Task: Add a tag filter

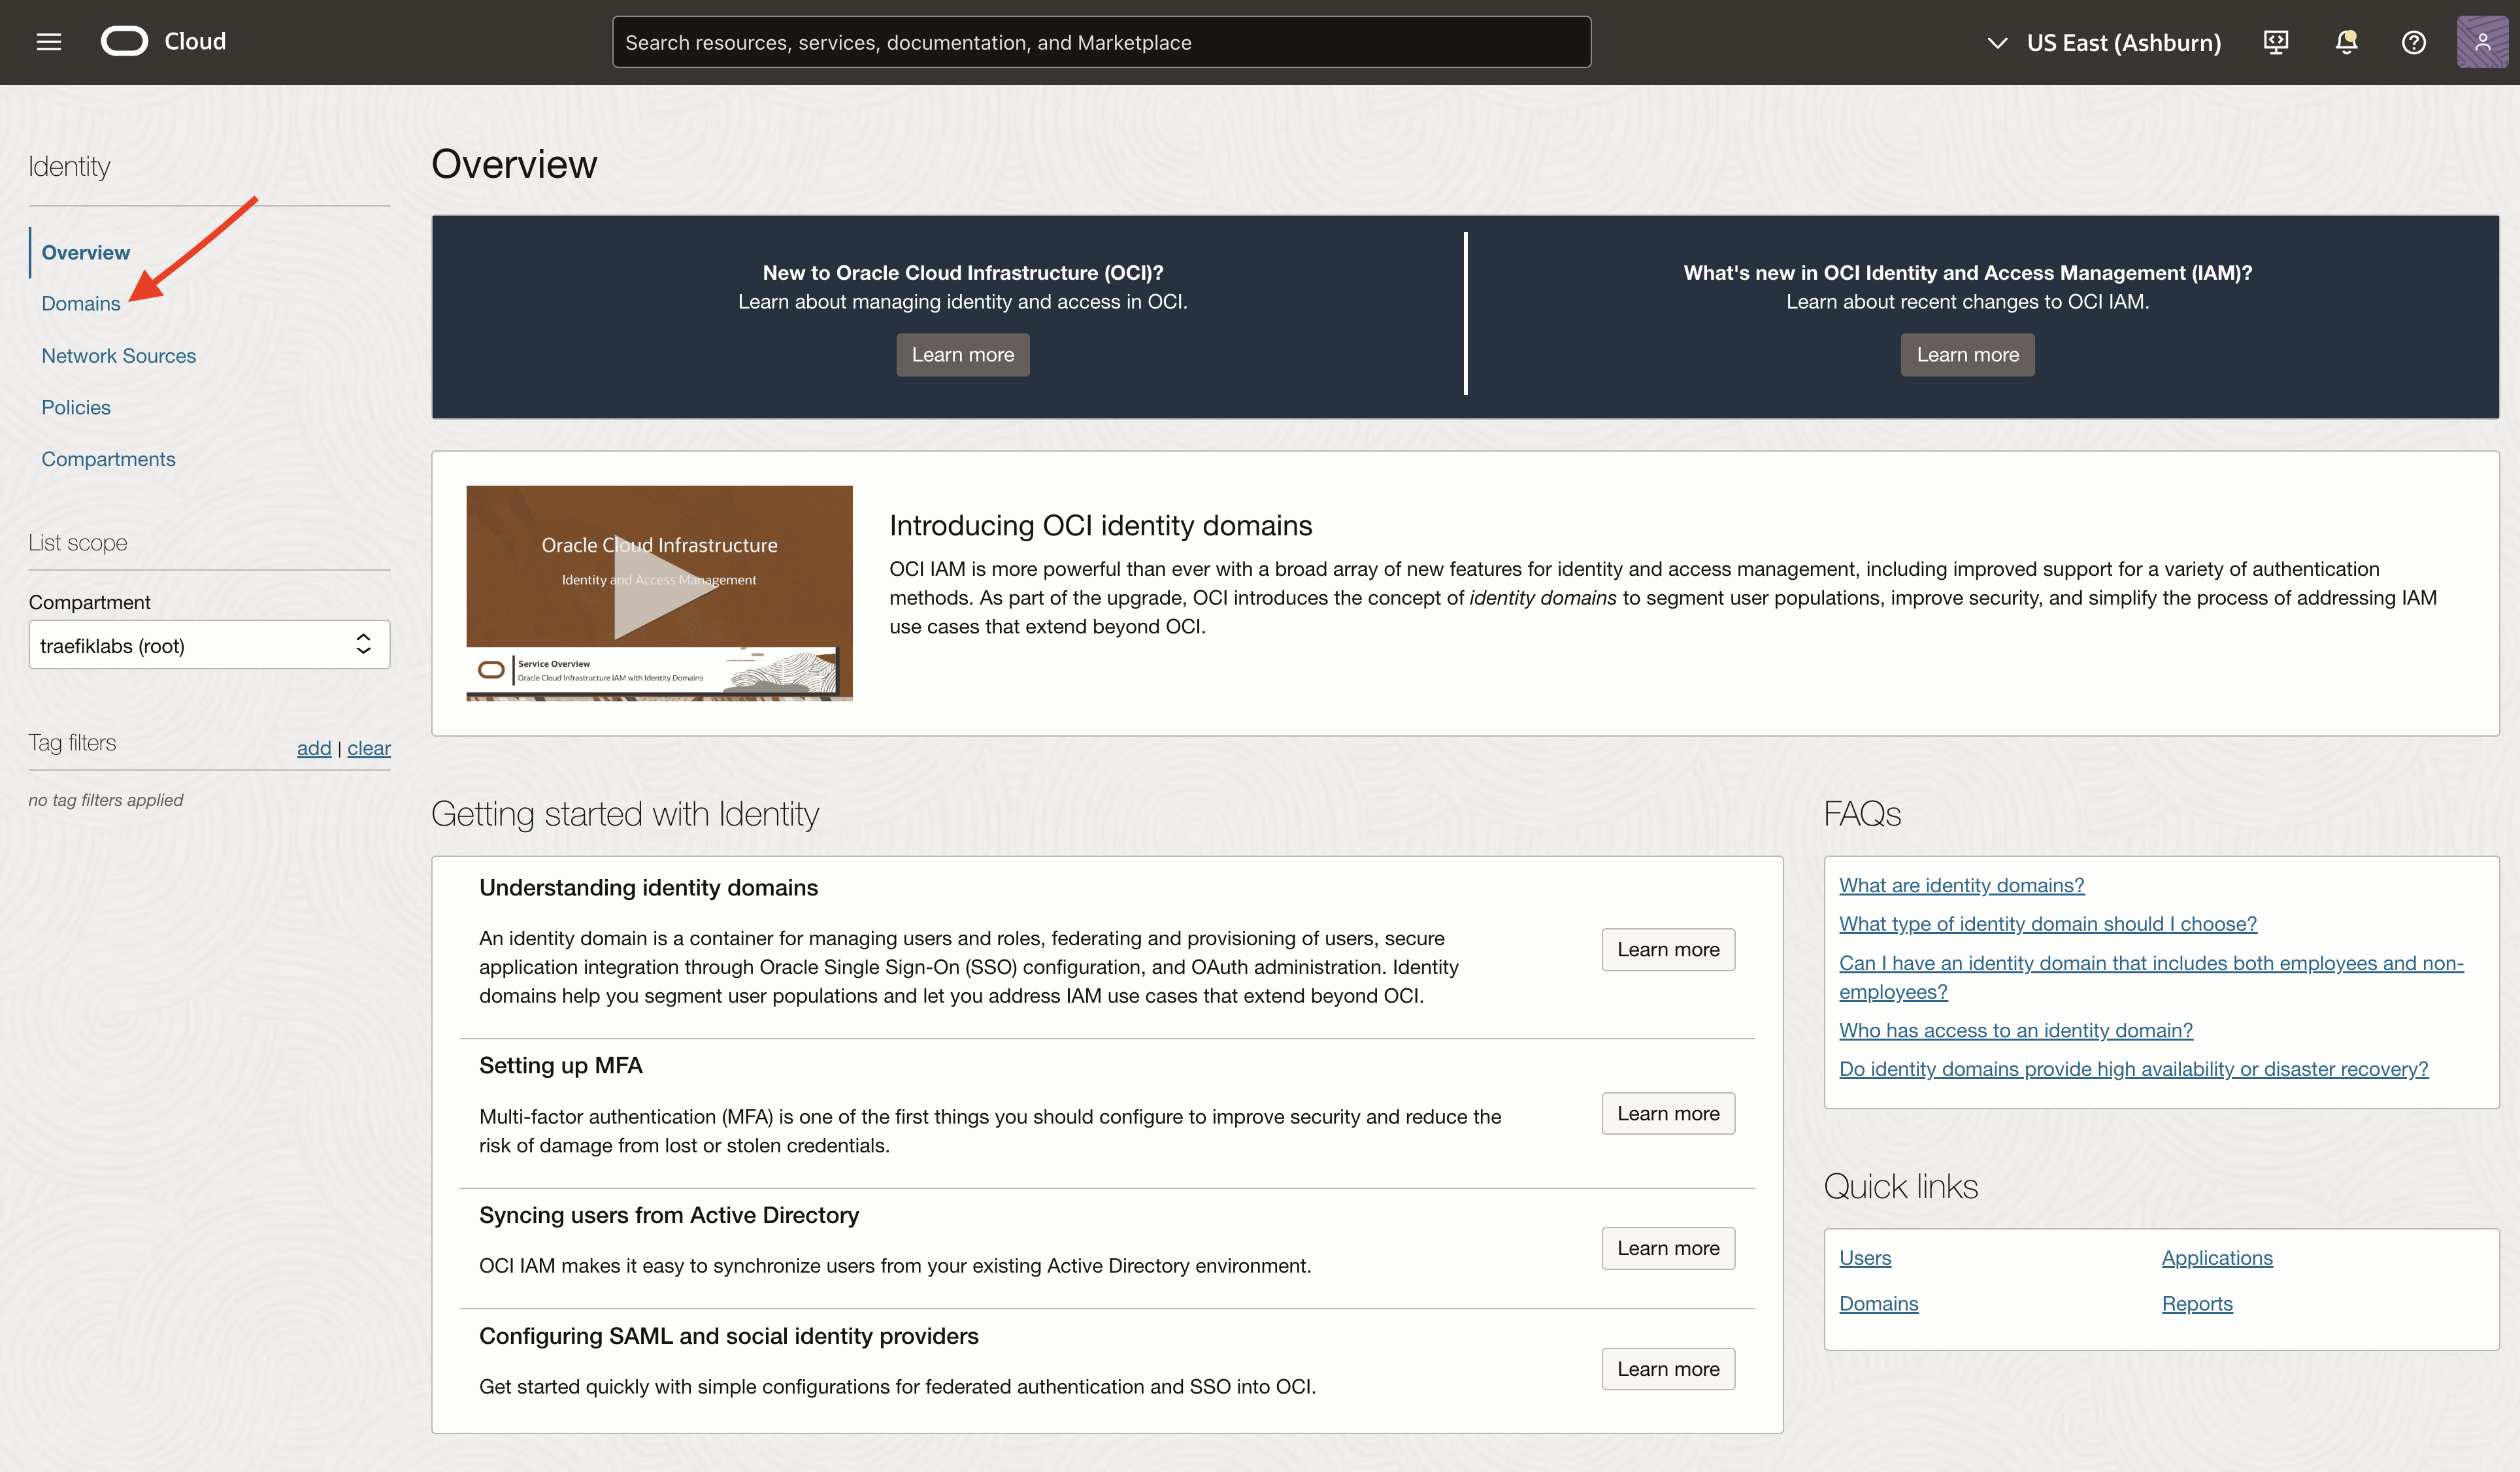Action: coord(313,748)
